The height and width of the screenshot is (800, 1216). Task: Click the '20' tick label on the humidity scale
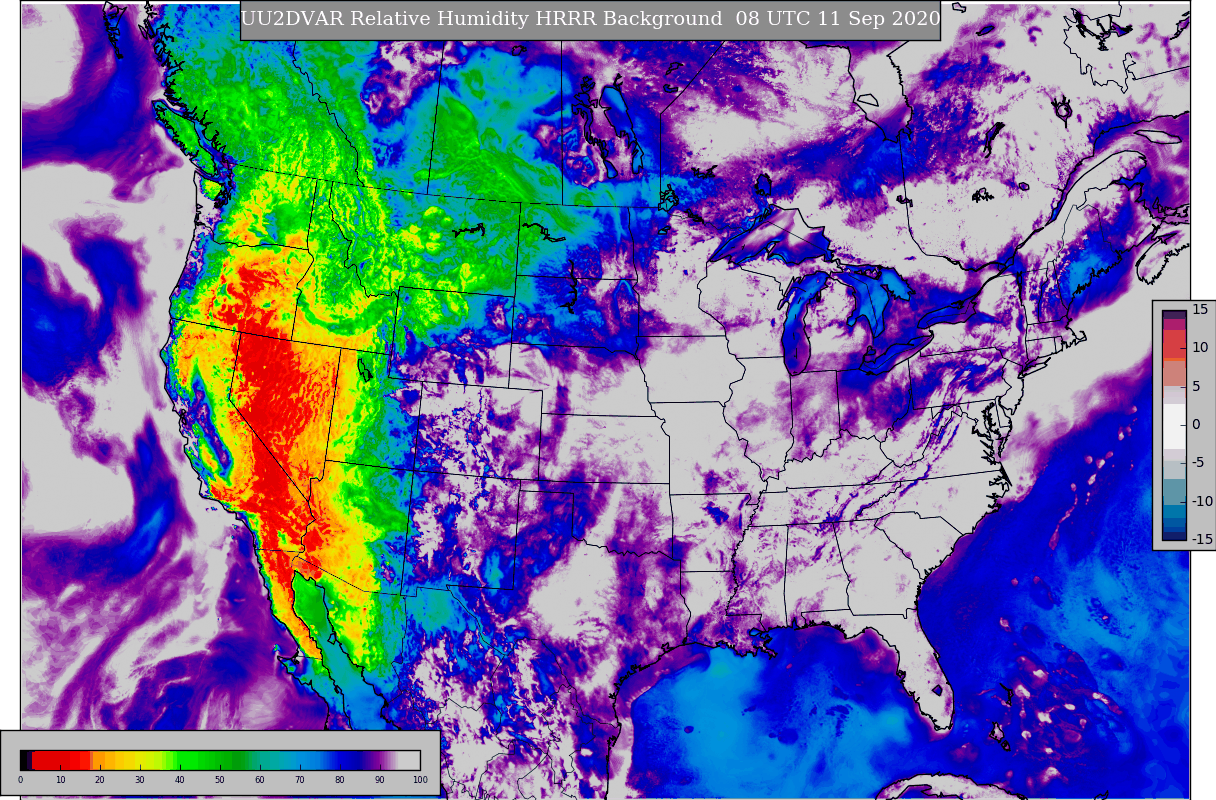click(x=100, y=780)
